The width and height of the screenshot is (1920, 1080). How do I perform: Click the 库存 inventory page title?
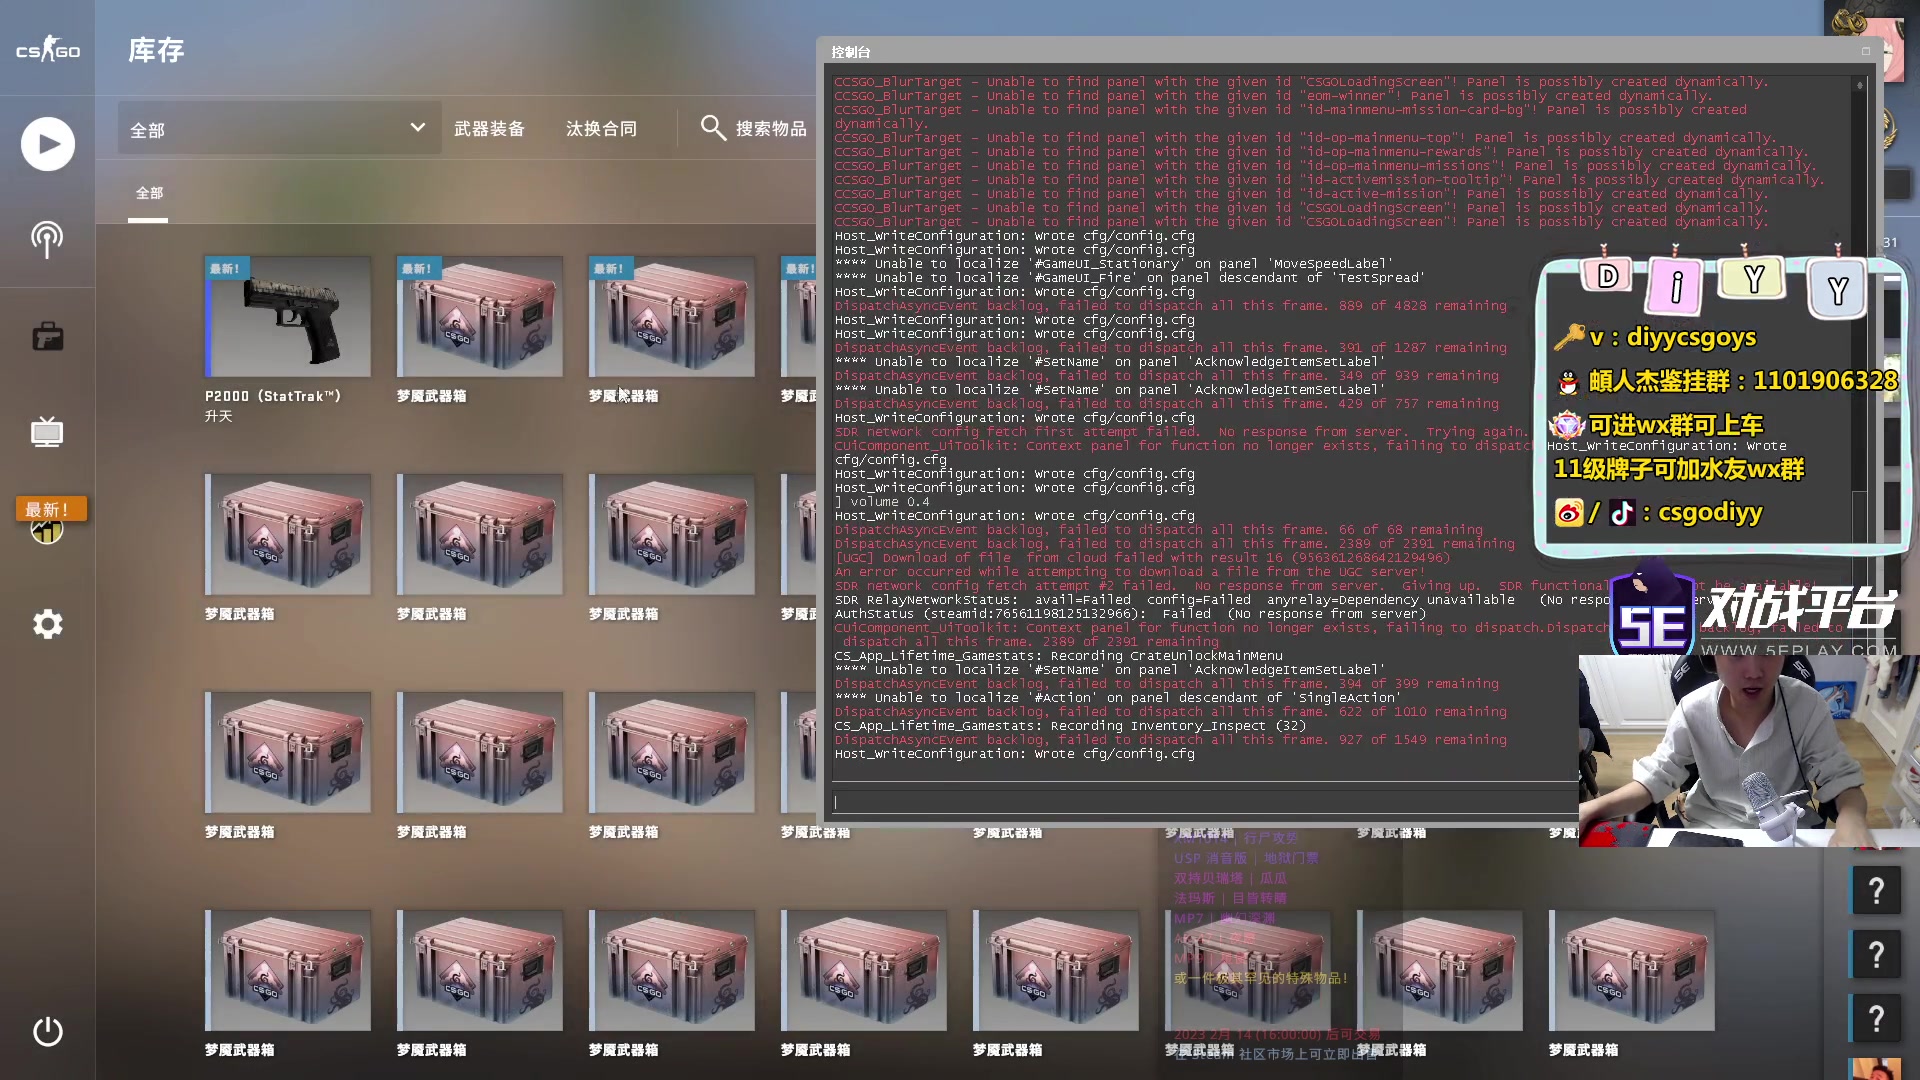(156, 50)
